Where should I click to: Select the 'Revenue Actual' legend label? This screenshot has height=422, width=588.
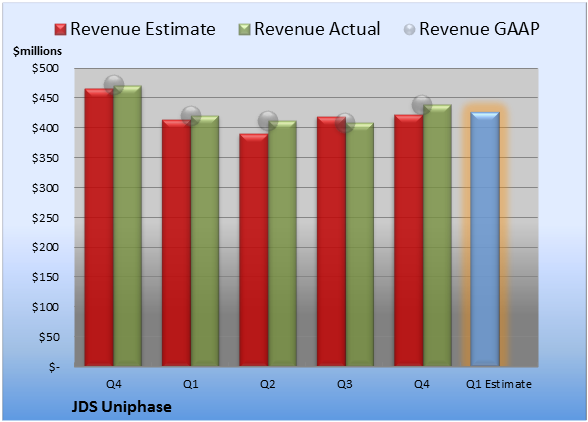(x=317, y=29)
